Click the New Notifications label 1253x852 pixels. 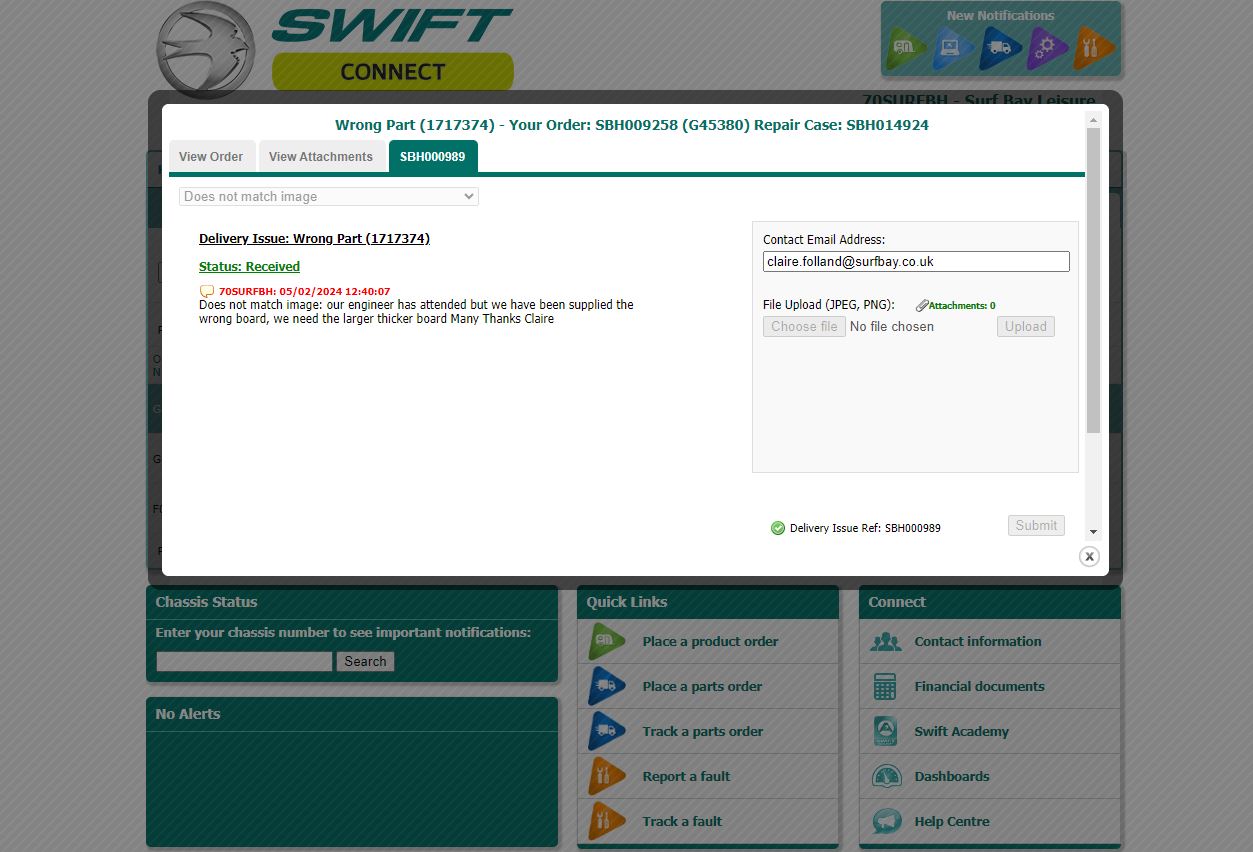point(1000,16)
